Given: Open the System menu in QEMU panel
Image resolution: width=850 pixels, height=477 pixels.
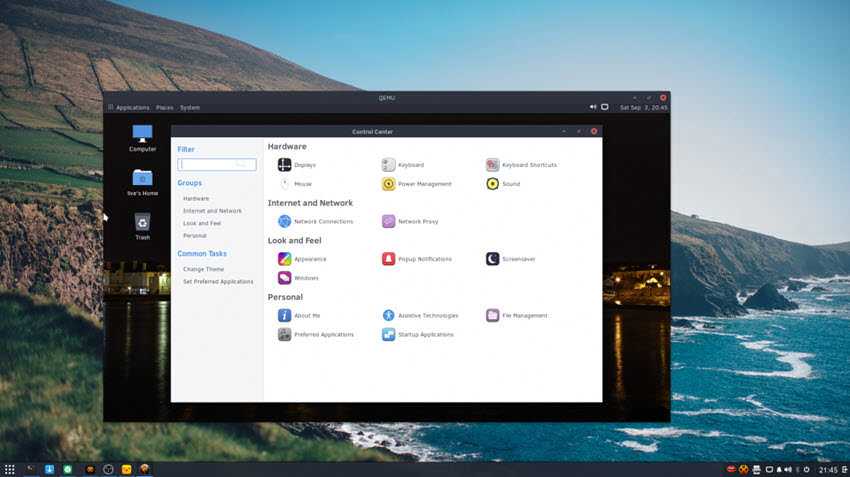Looking at the screenshot, I should (190, 107).
